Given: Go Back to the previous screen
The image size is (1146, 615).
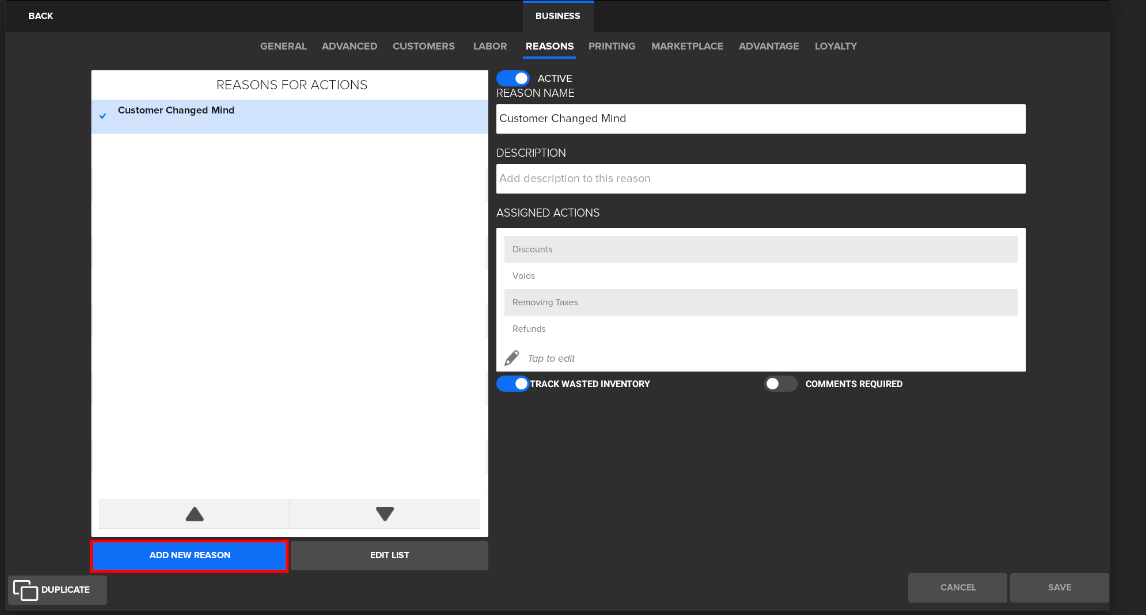Looking at the screenshot, I should click(x=41, y=16).
